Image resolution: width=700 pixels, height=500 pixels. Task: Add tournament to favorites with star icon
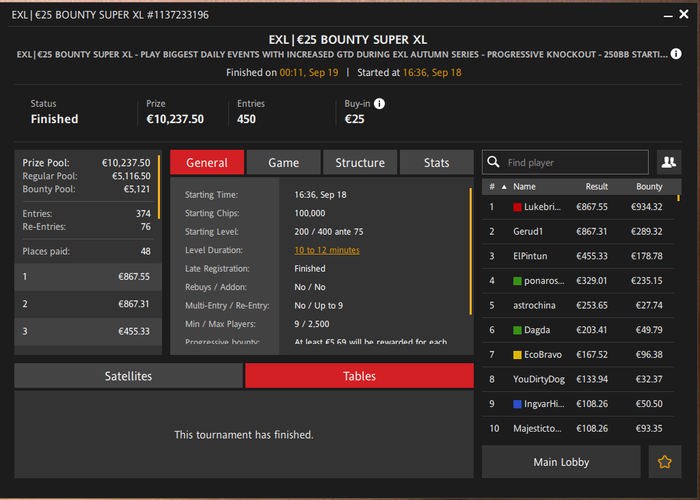click(x=664, y=462)
